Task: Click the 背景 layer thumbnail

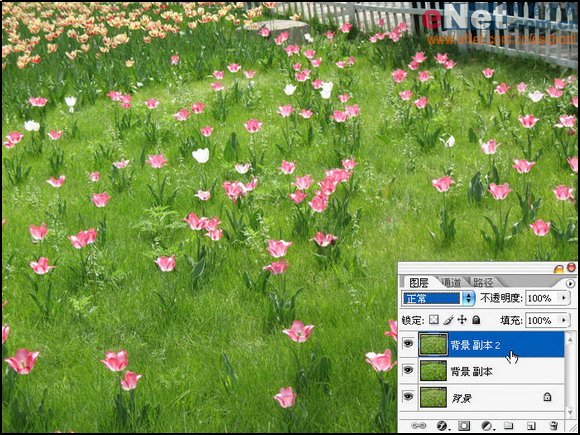Action: [433, 397]
